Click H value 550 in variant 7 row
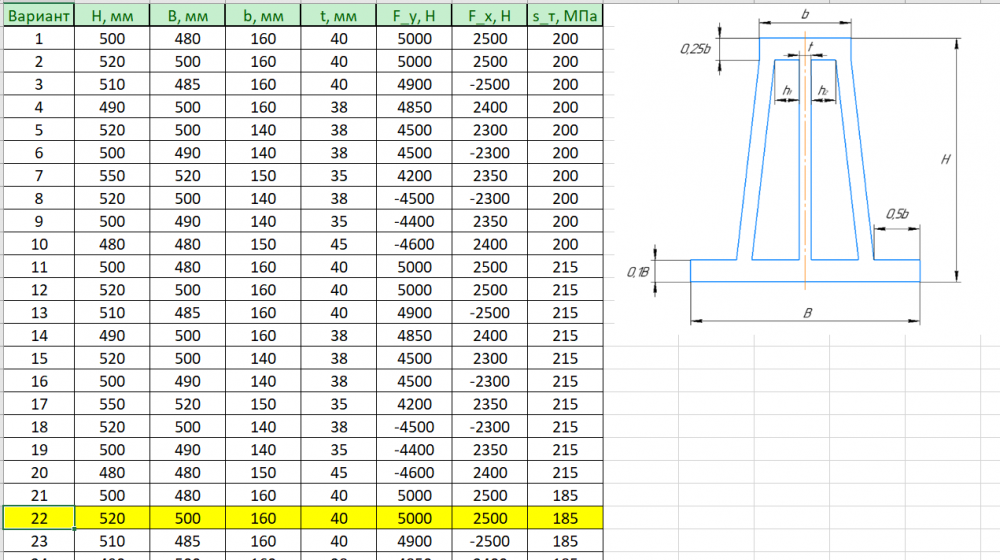1000x560 pixels. click(112, 176)
